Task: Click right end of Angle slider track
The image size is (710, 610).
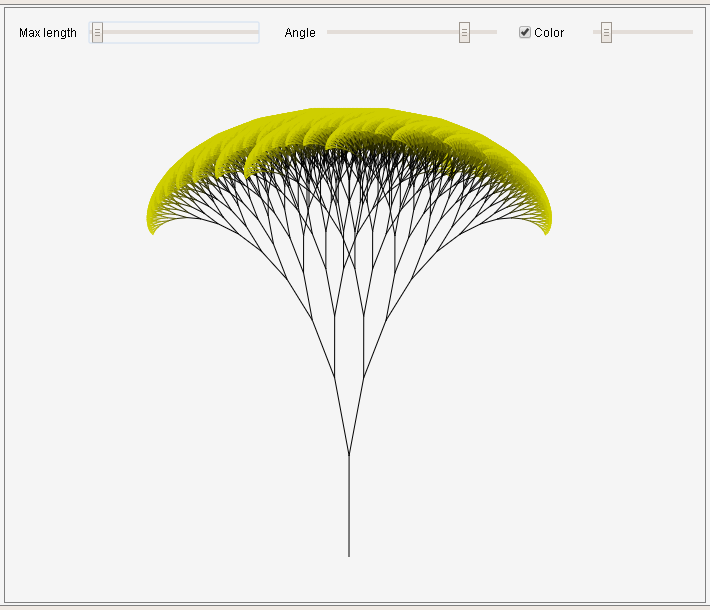Action: click(493, 33)
